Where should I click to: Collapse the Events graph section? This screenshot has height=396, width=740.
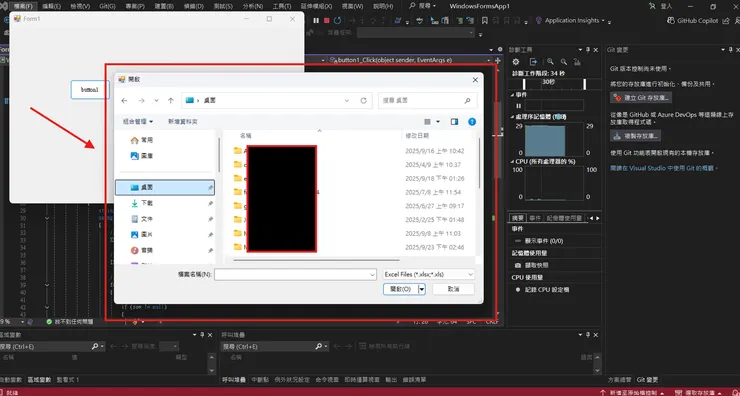513,94
